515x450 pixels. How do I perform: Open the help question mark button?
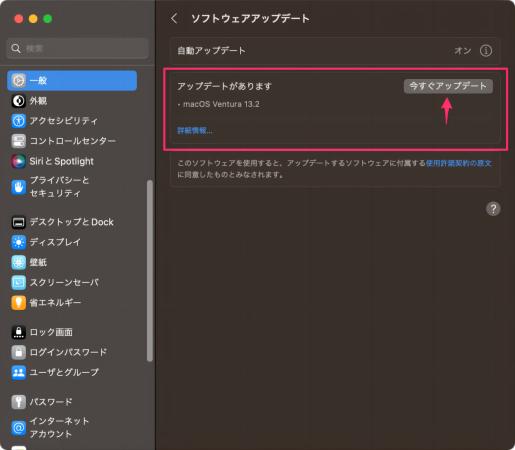[x=493, y=209]
